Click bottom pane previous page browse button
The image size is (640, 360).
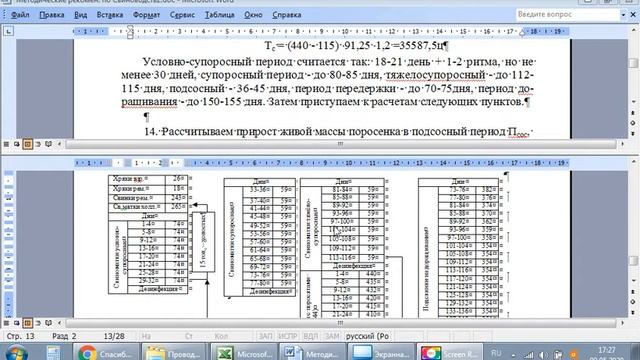click(633, 292)
